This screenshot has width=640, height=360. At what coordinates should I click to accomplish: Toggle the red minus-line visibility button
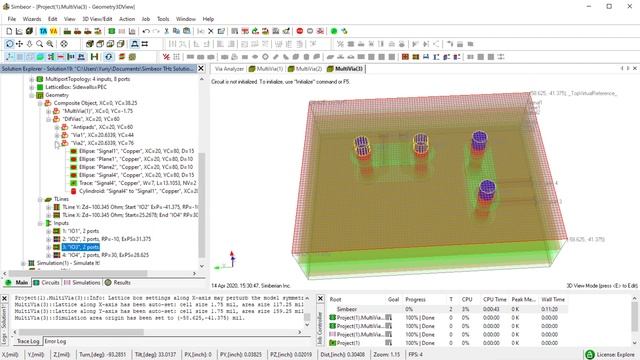(61, 57)
